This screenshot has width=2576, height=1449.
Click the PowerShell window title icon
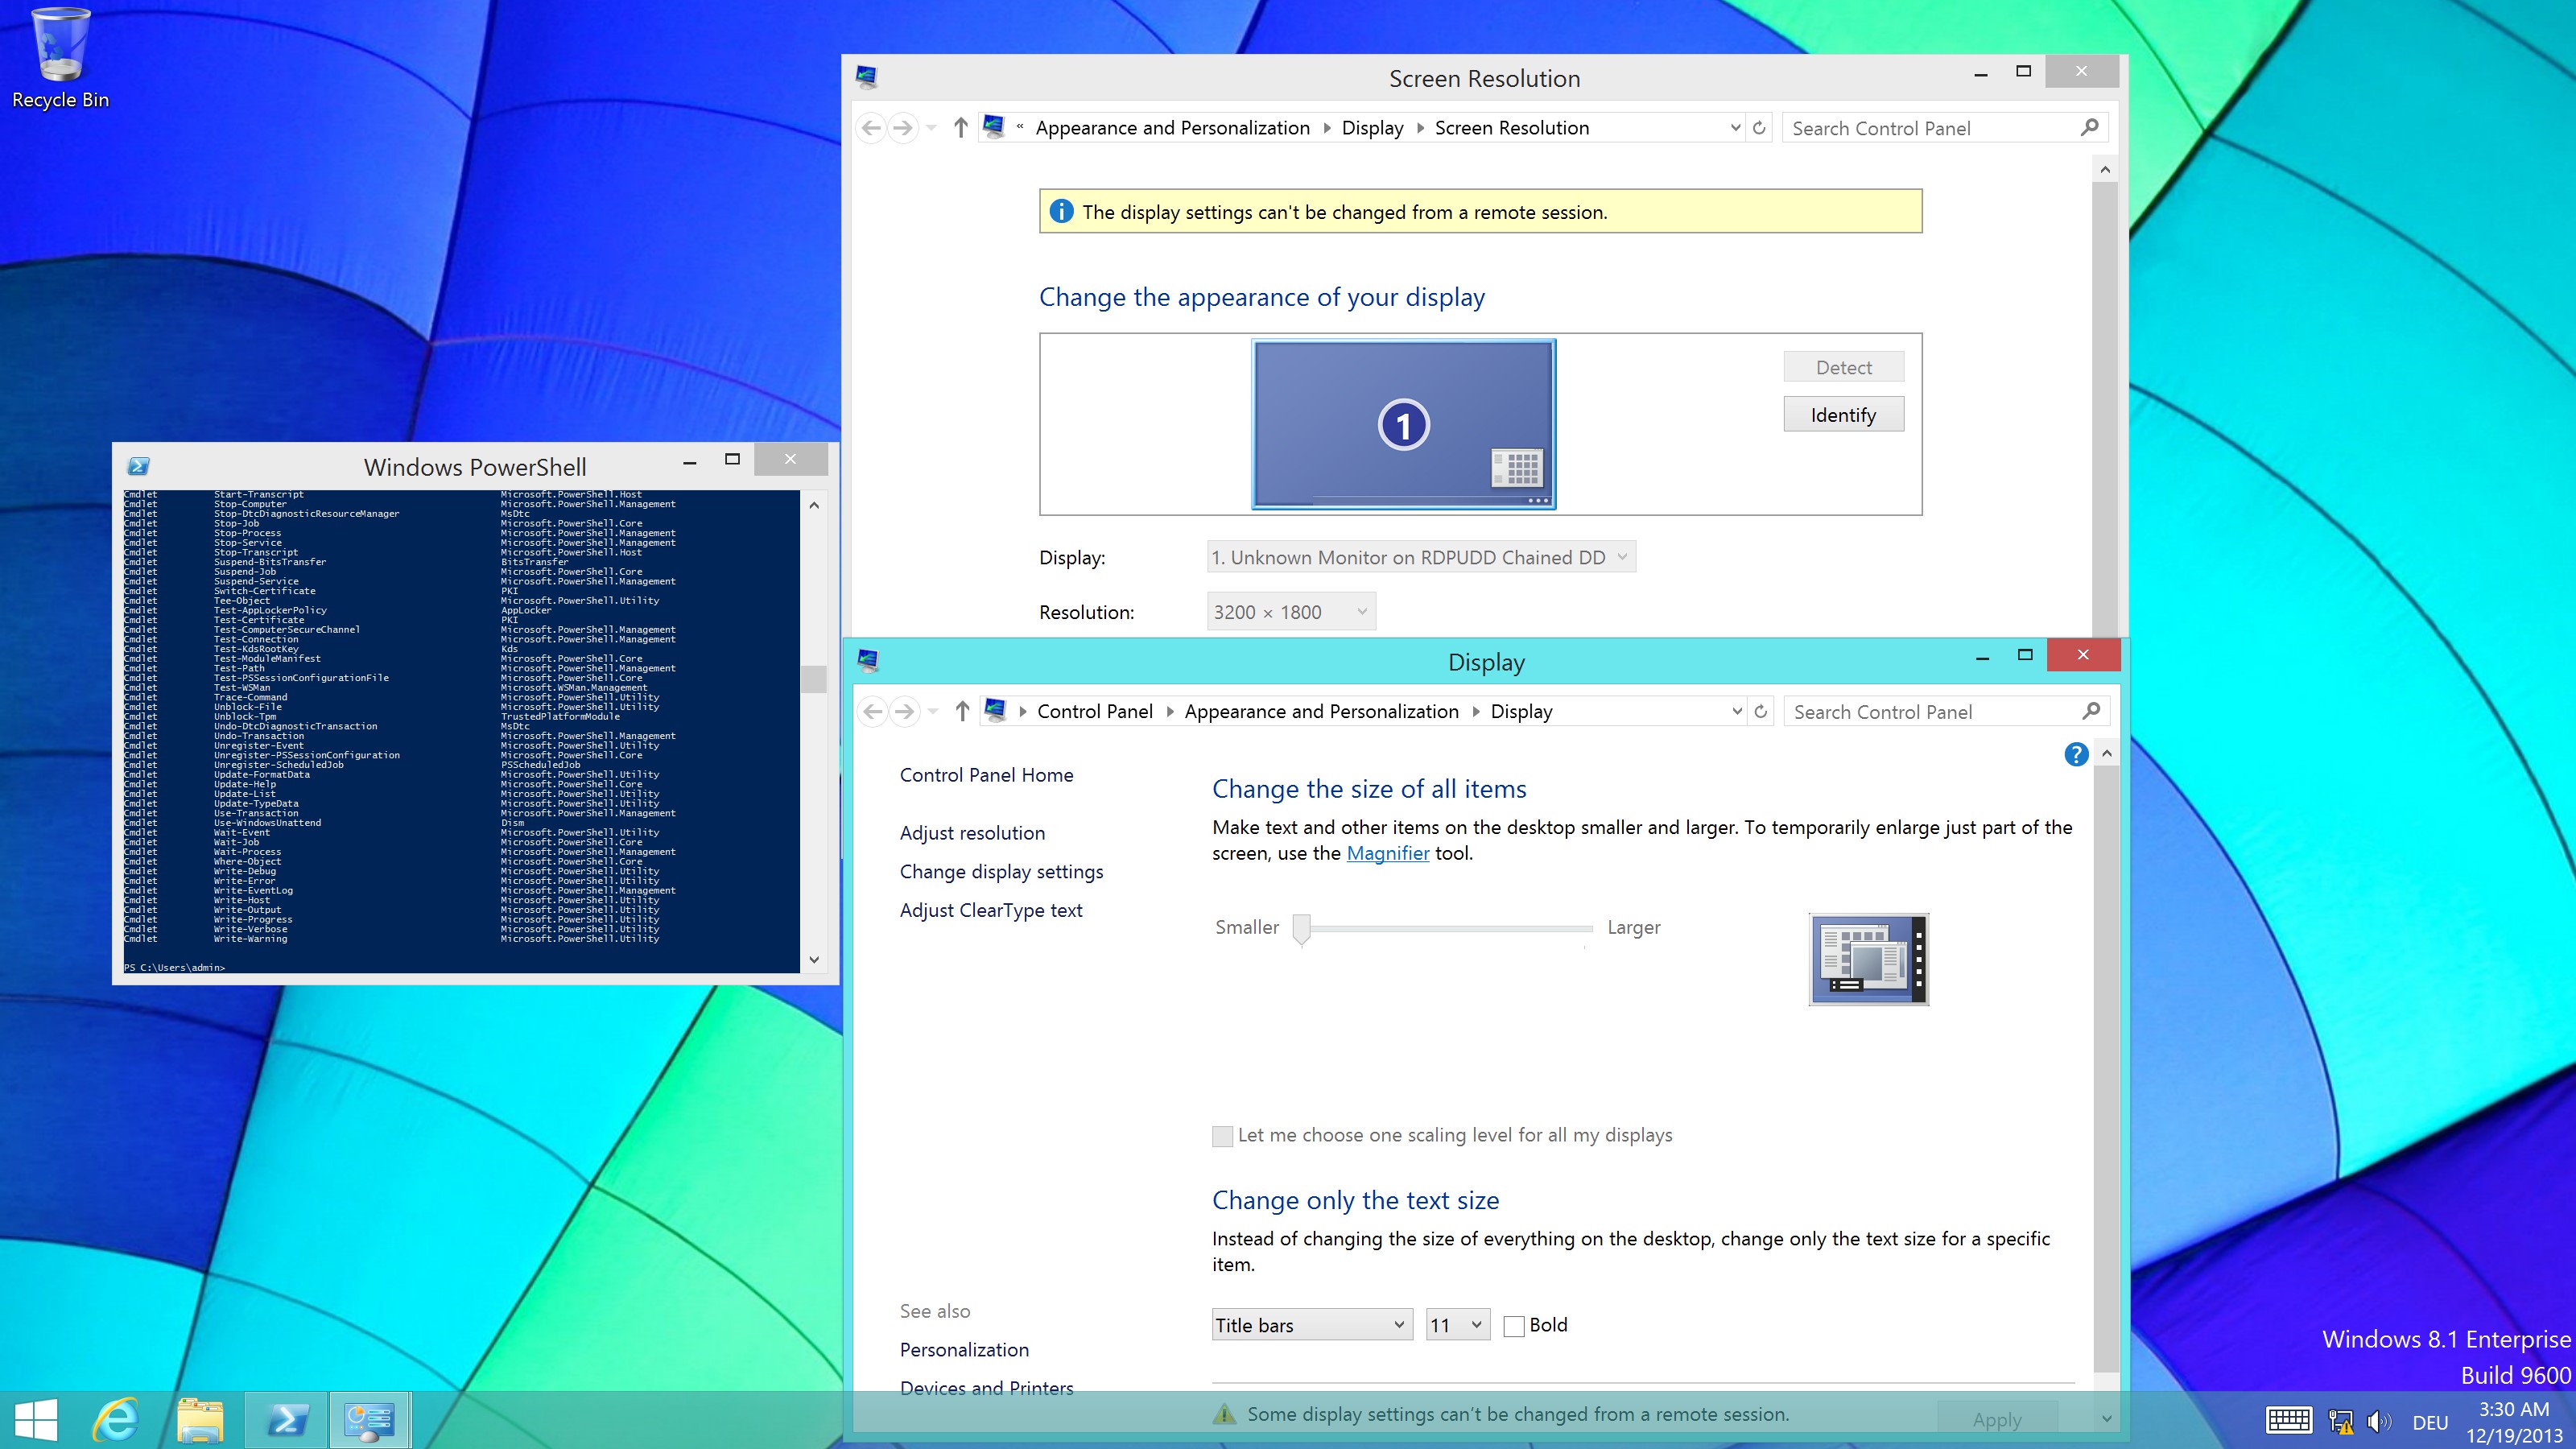[x=139, y=466]
